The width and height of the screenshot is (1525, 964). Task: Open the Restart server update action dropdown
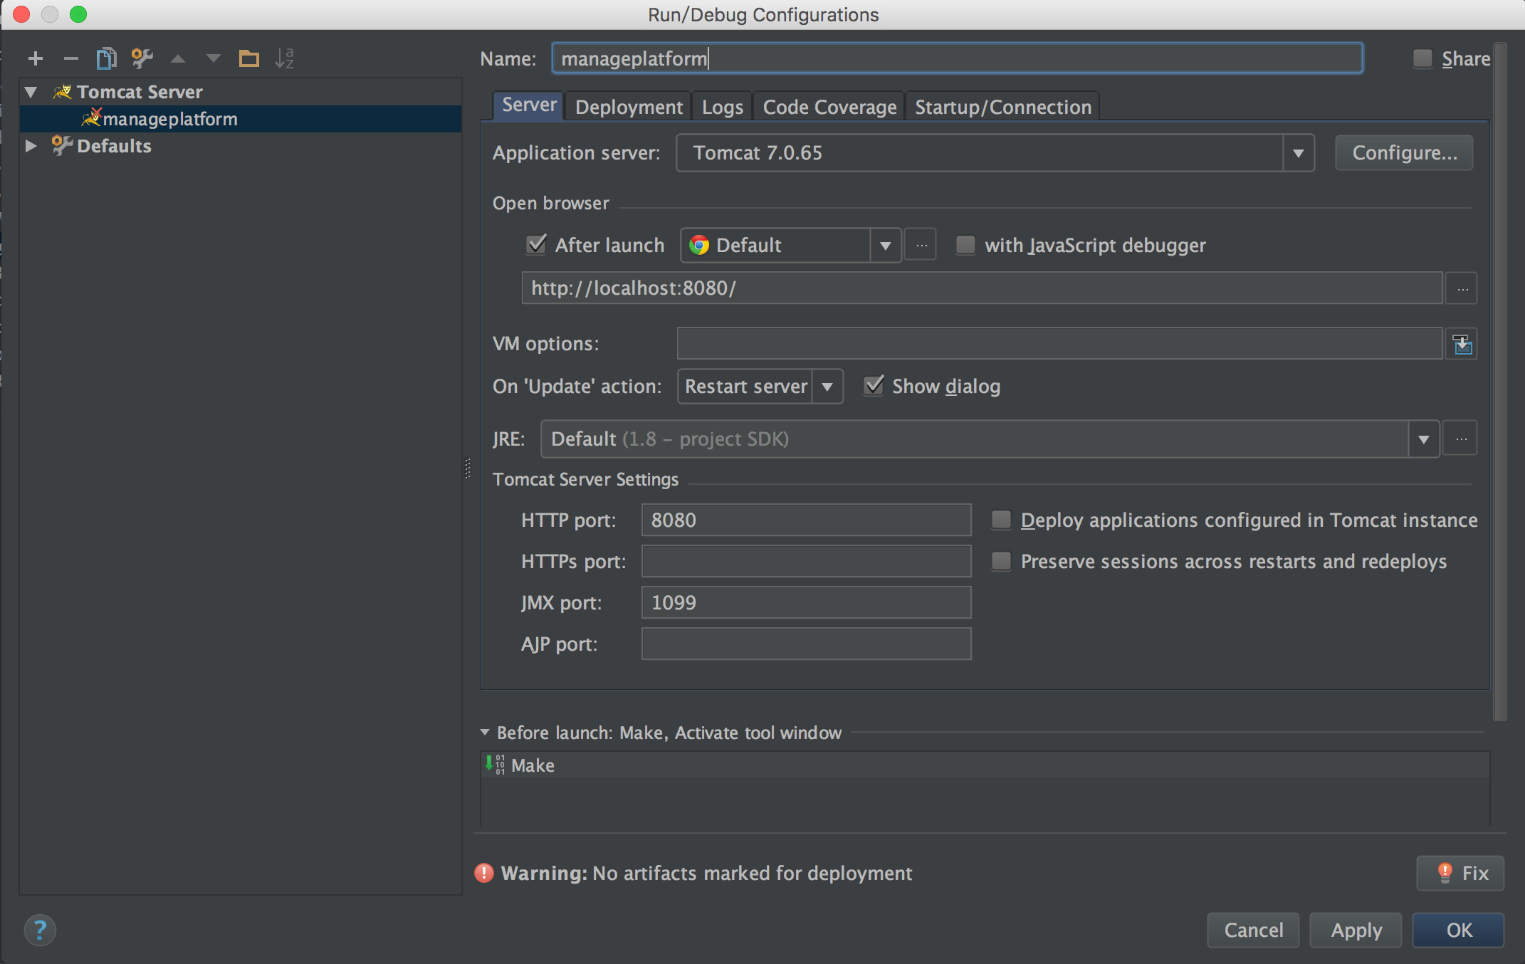[x=827, y=386]
